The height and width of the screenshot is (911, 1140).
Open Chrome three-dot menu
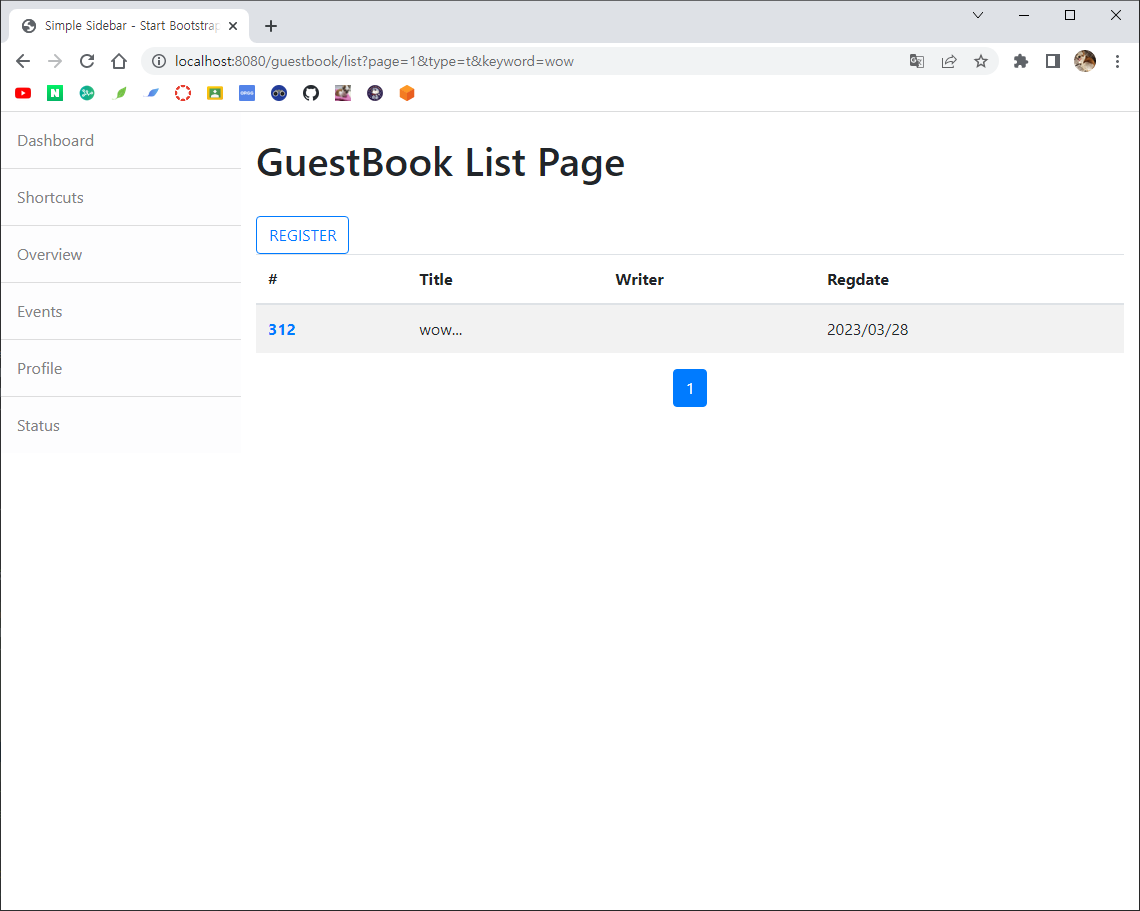click(1117, 61)
